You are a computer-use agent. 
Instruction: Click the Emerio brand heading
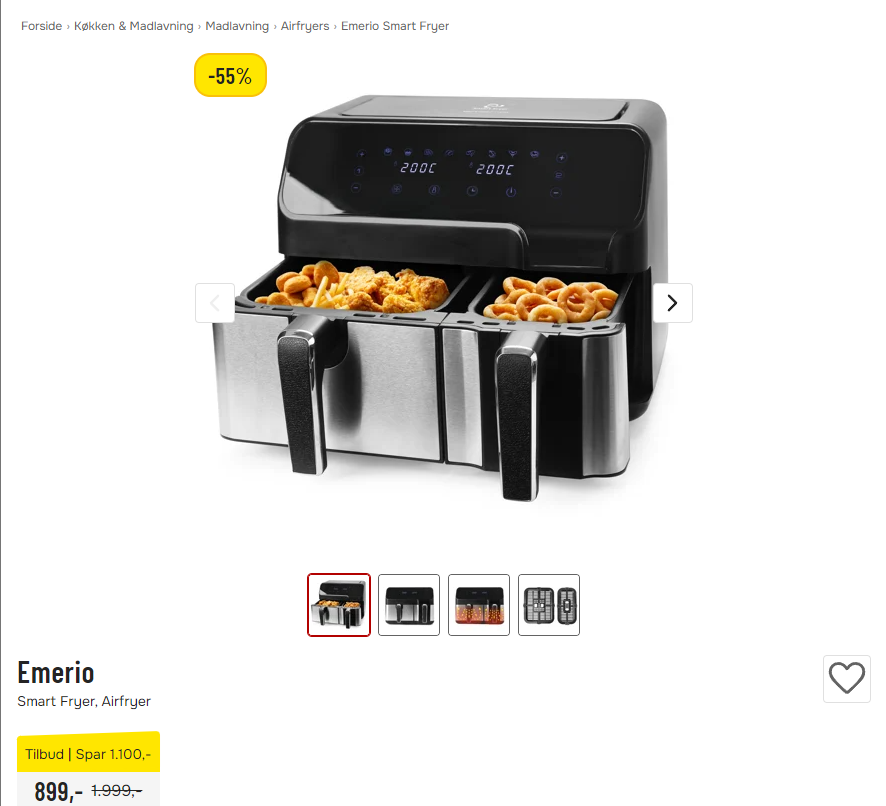pos(55,673)
